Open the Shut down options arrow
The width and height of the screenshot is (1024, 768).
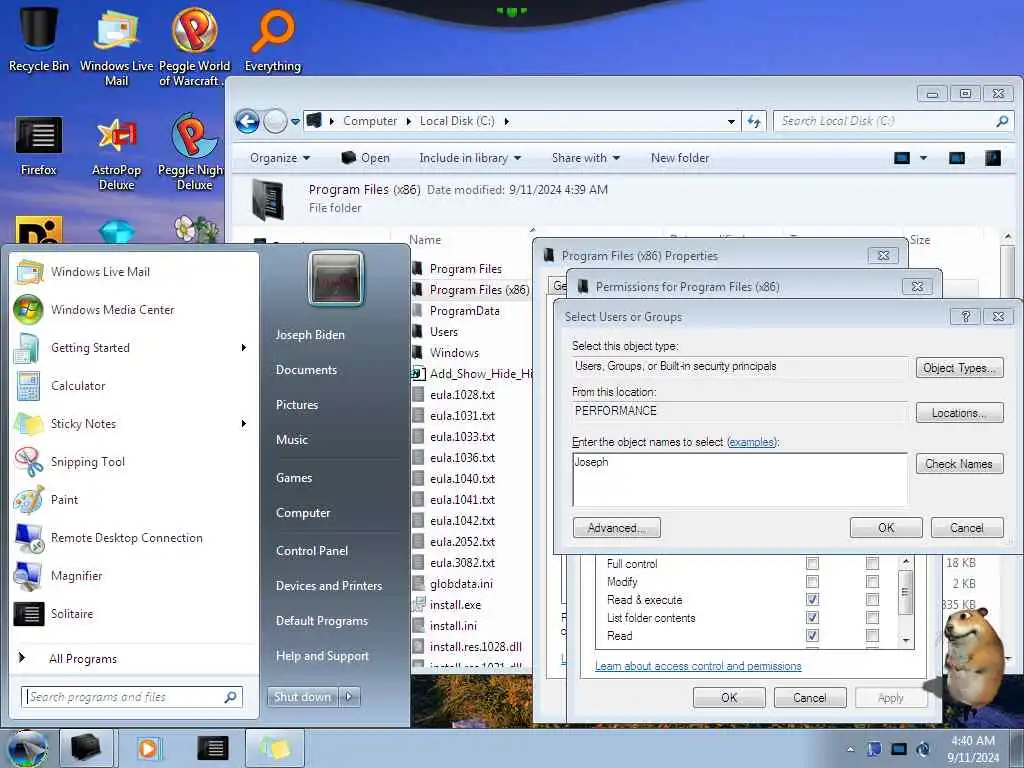[349, 696]
